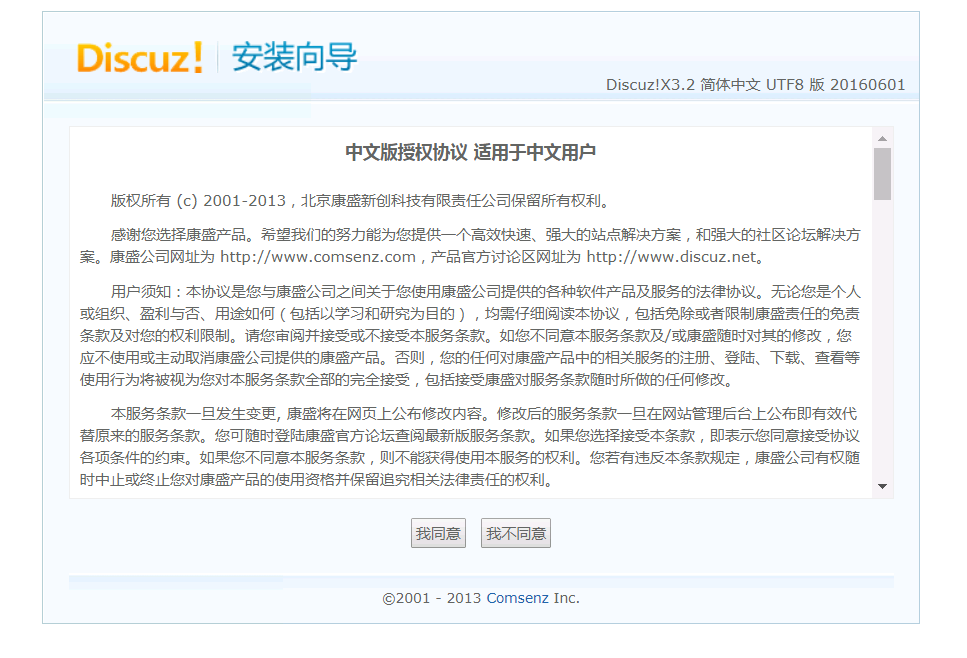
Task: Open the Comsenz footer link
Action: [x=517, y=598]
